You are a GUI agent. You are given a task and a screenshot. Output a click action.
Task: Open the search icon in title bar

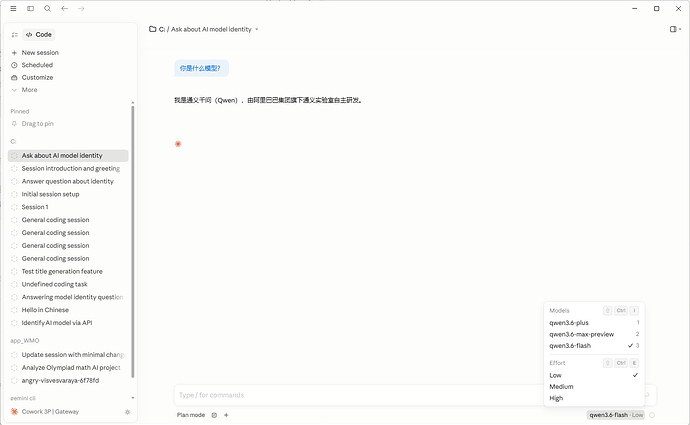[48, 8]
